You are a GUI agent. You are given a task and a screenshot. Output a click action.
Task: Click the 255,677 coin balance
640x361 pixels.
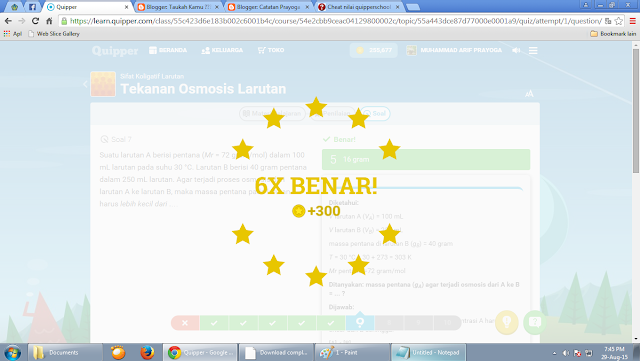coord(374,50)
